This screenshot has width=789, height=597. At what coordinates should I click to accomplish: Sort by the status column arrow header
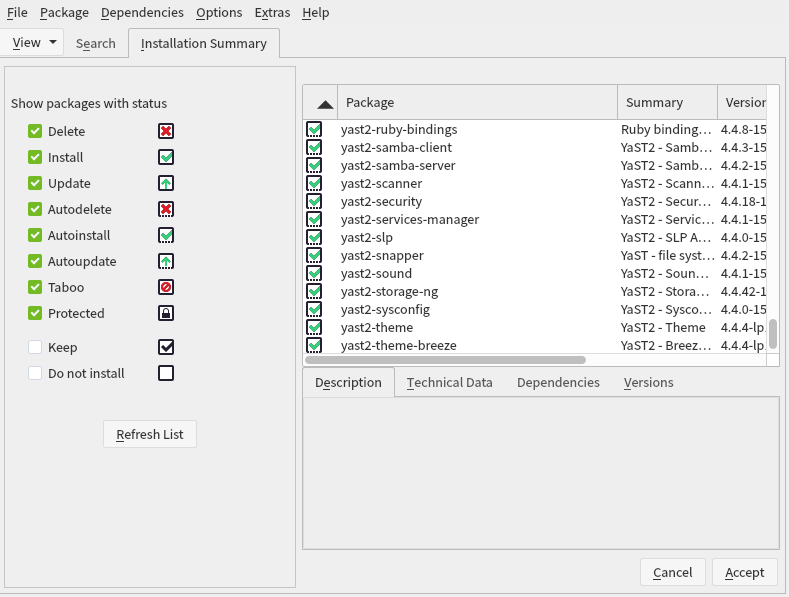(321, 103)
